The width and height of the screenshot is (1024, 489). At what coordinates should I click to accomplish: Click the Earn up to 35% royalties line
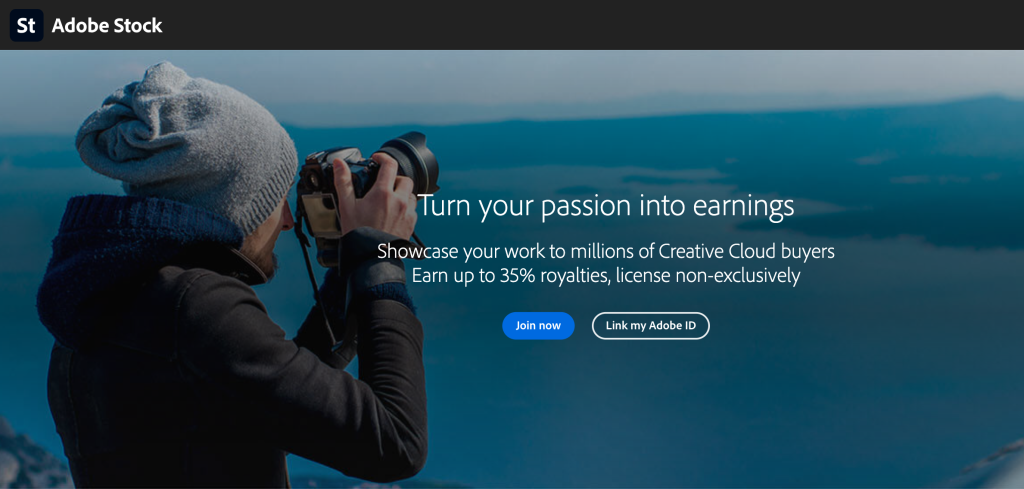606,276
